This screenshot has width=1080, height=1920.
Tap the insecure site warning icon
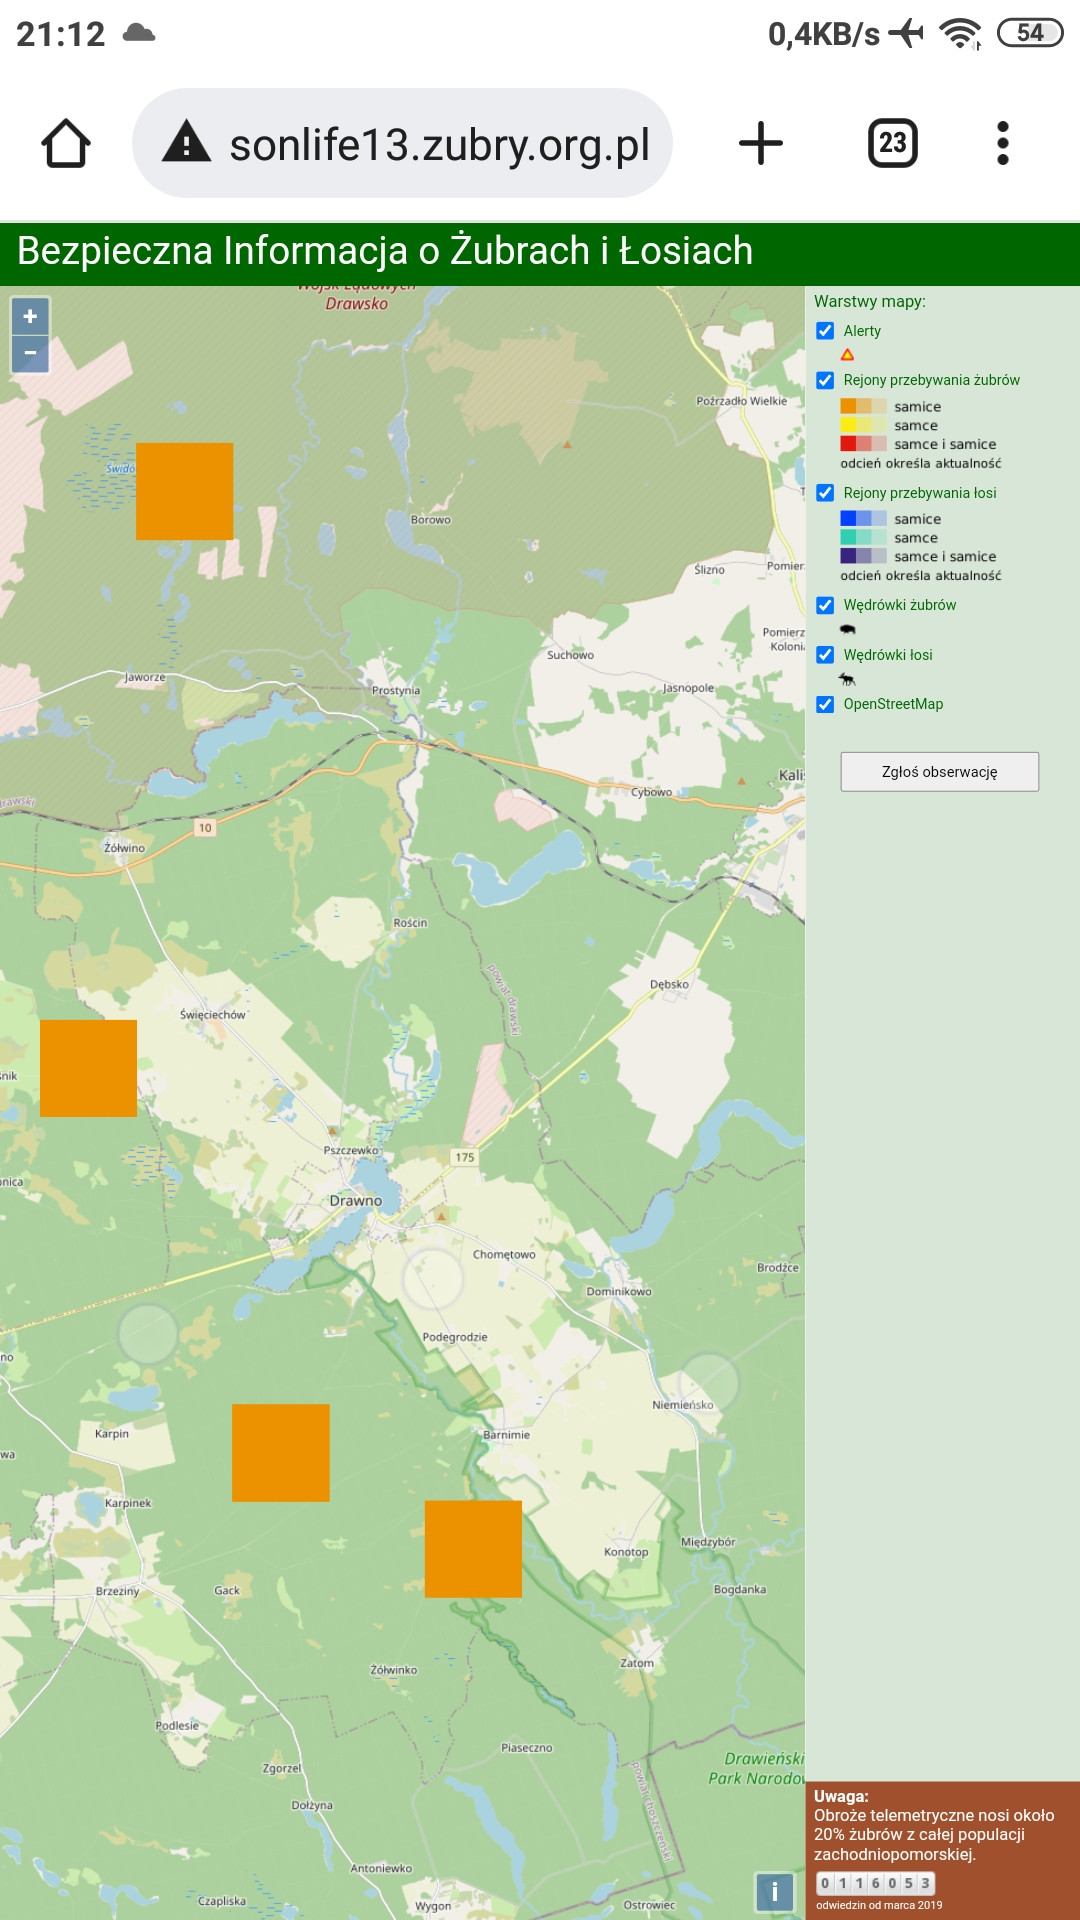pyautogui.click(x=187, y=144)
